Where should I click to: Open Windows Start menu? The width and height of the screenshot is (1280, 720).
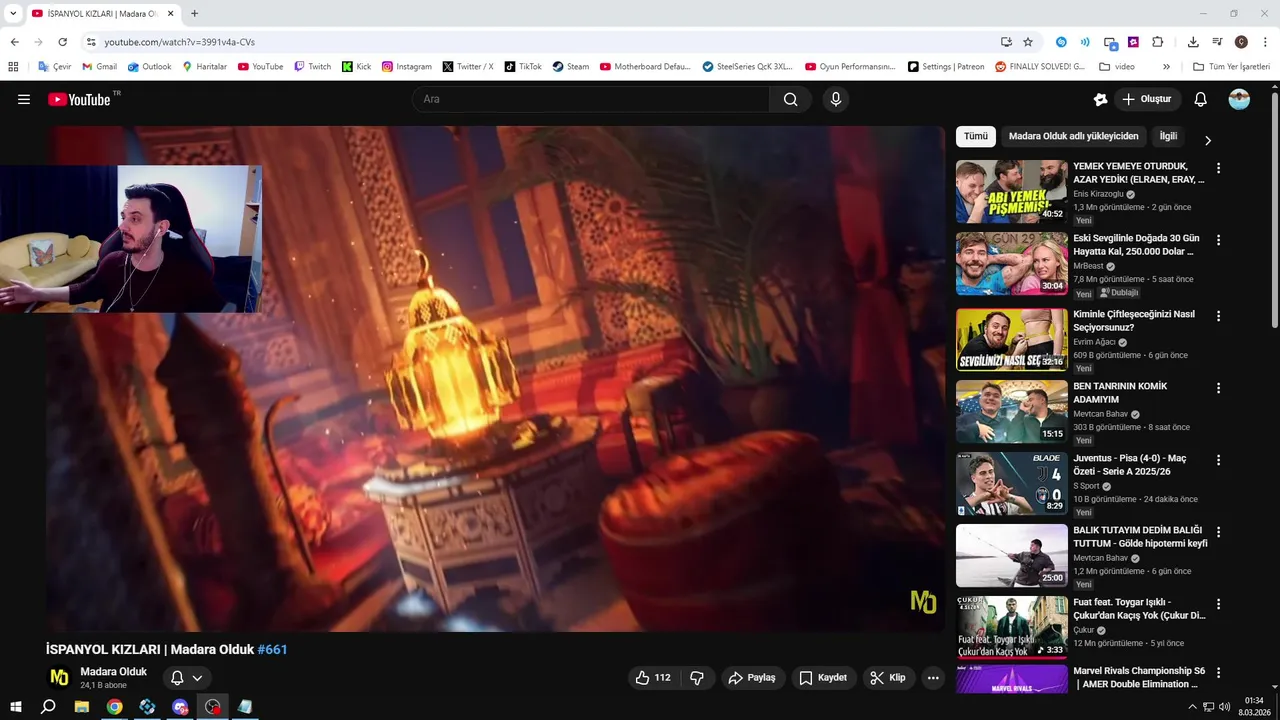tap(15, 707)
